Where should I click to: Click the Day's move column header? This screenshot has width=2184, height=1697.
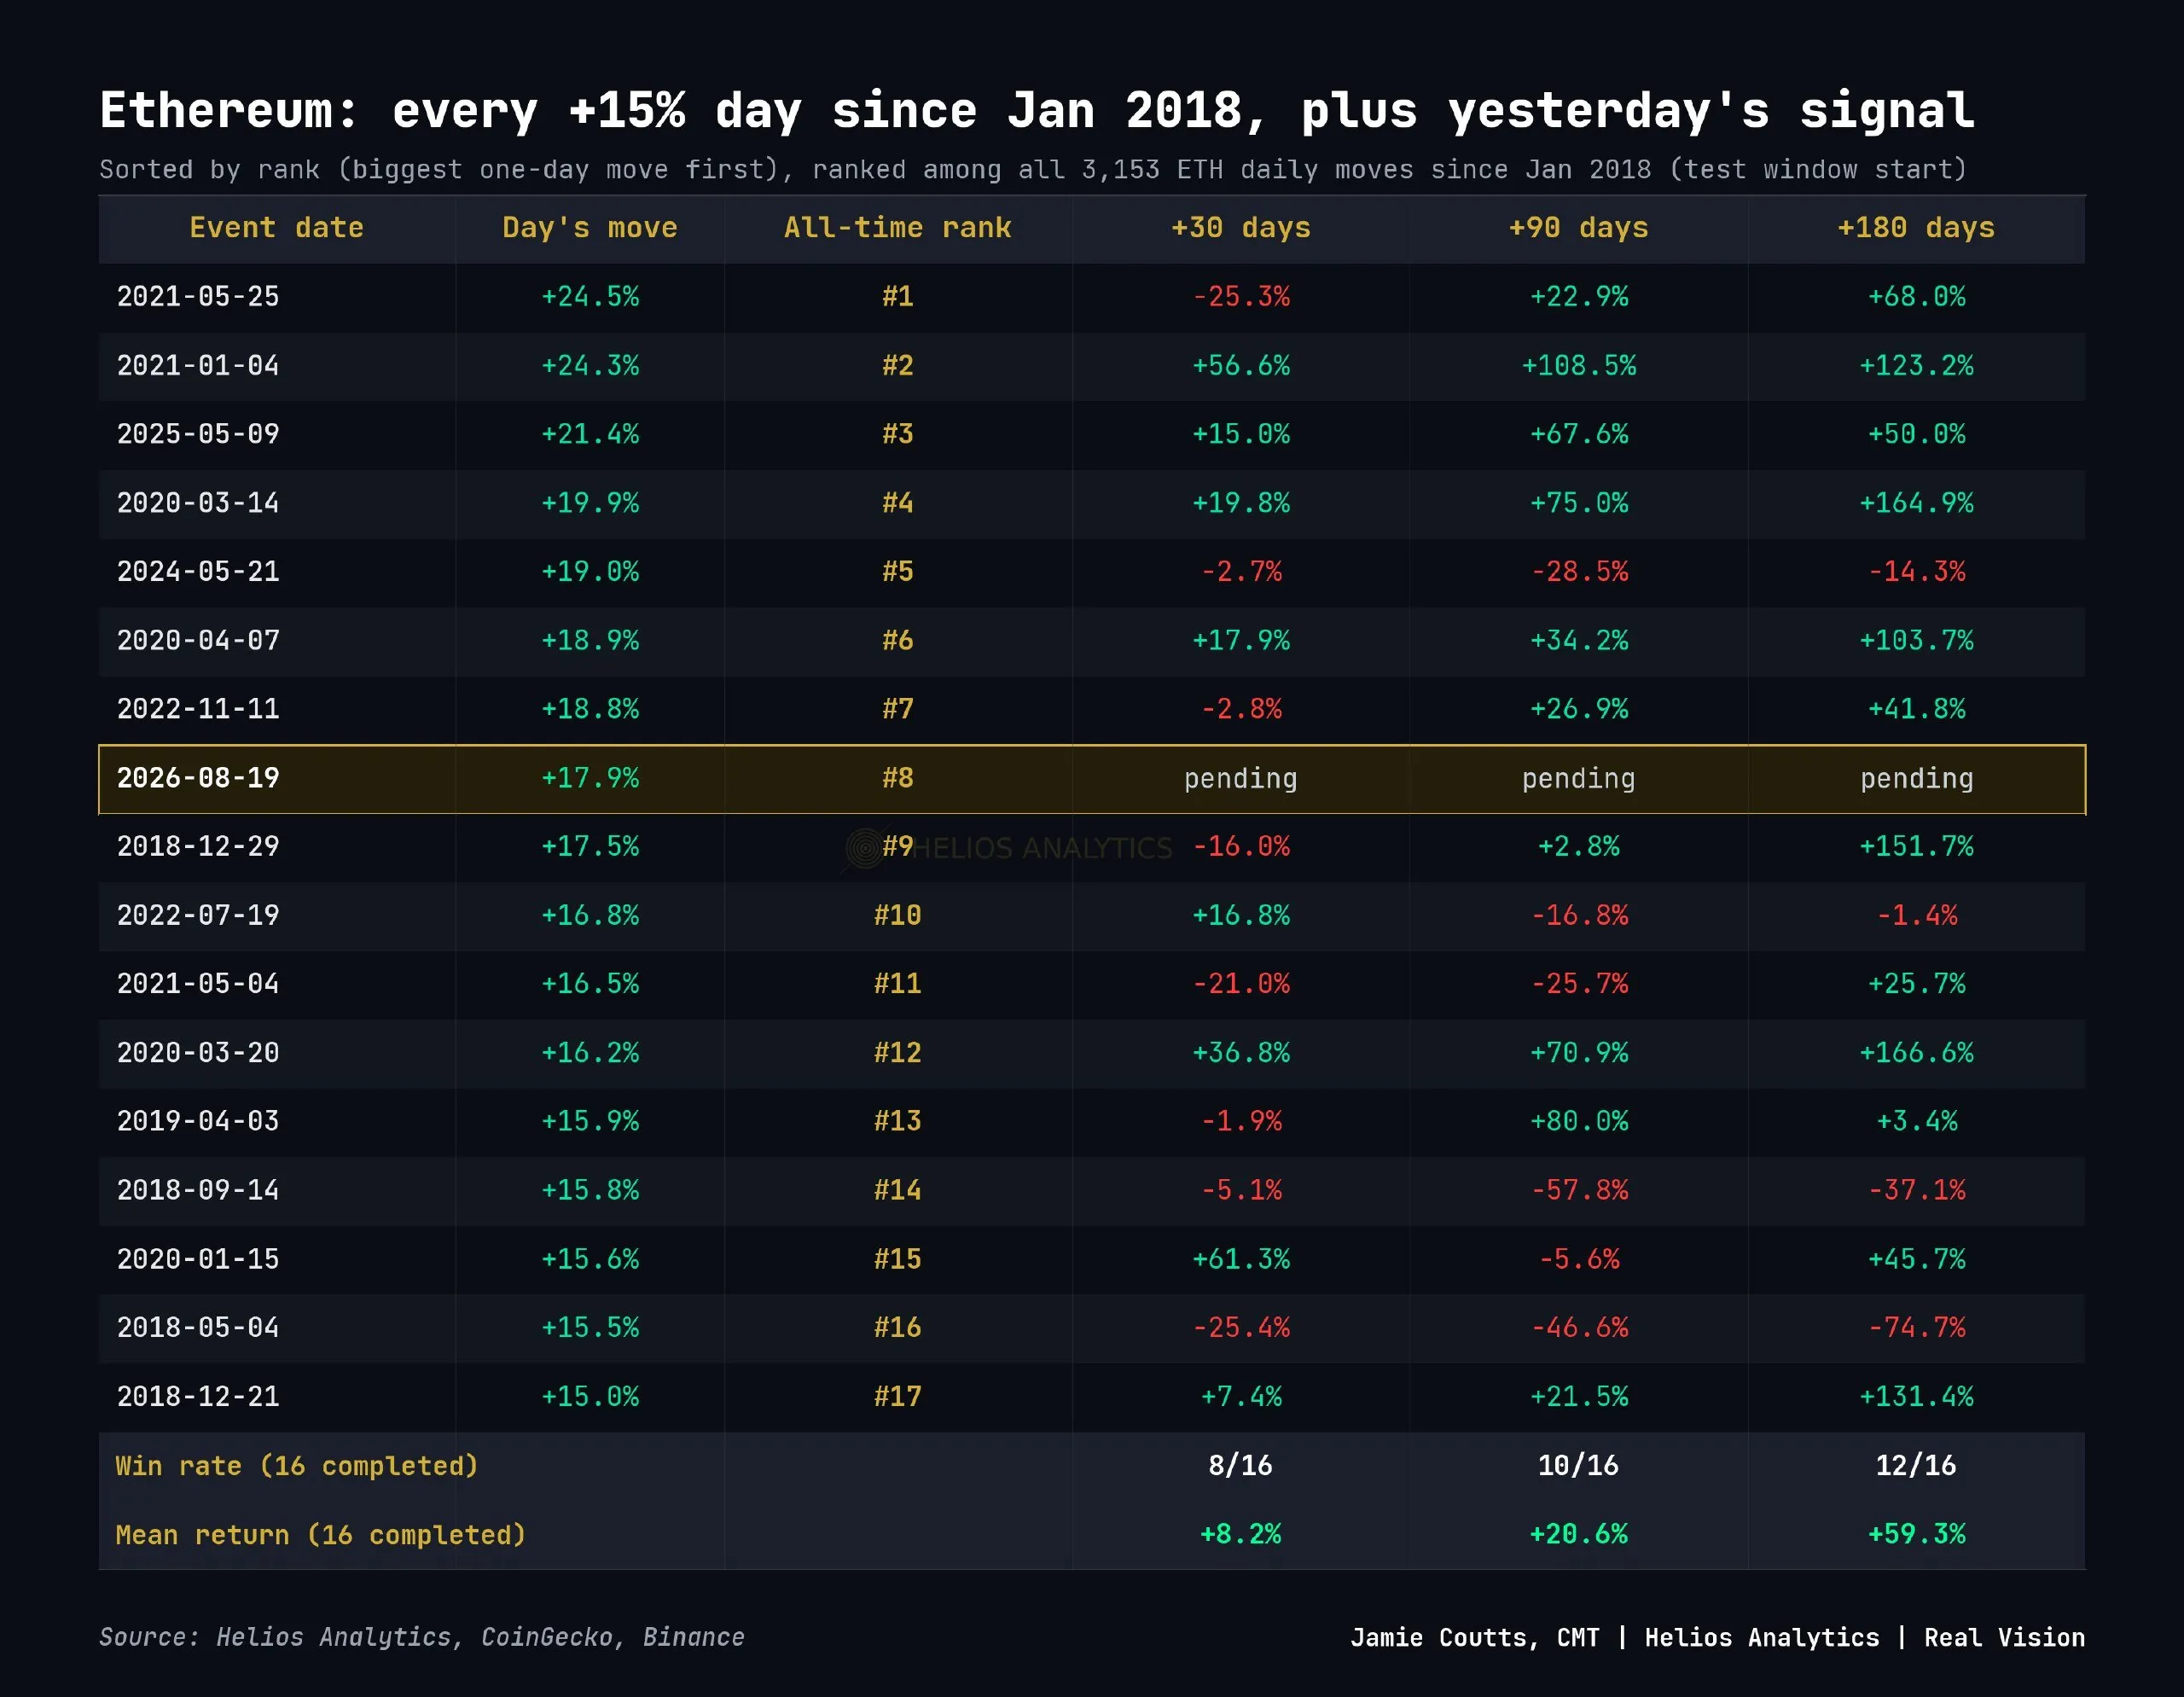tap(590, 228)
